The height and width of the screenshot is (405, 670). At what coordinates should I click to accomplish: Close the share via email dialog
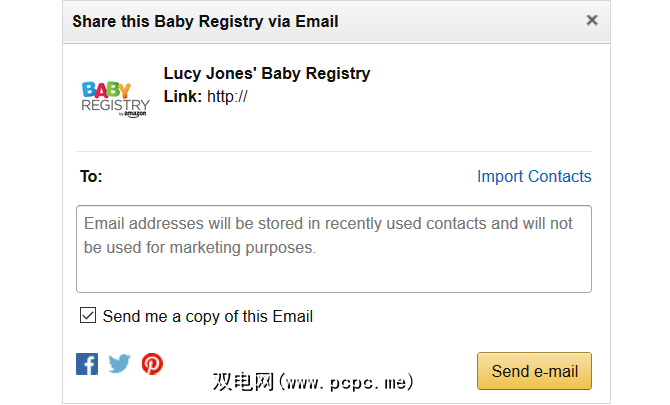[592, 20]
